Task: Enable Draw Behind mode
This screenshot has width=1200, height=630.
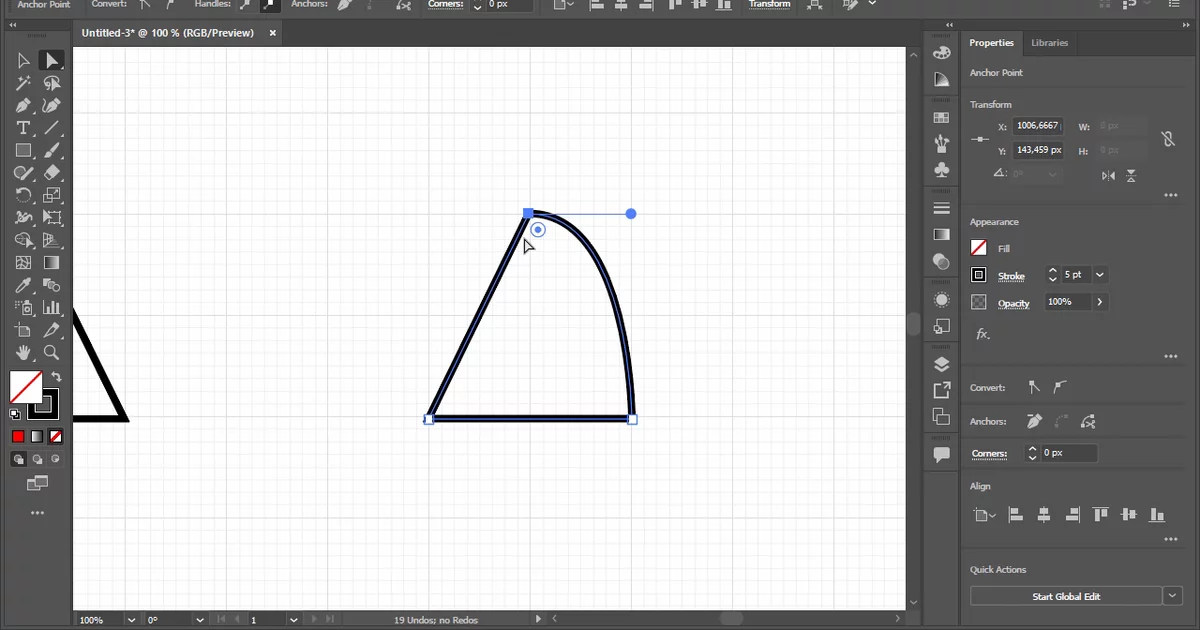Action: [37, 460]
